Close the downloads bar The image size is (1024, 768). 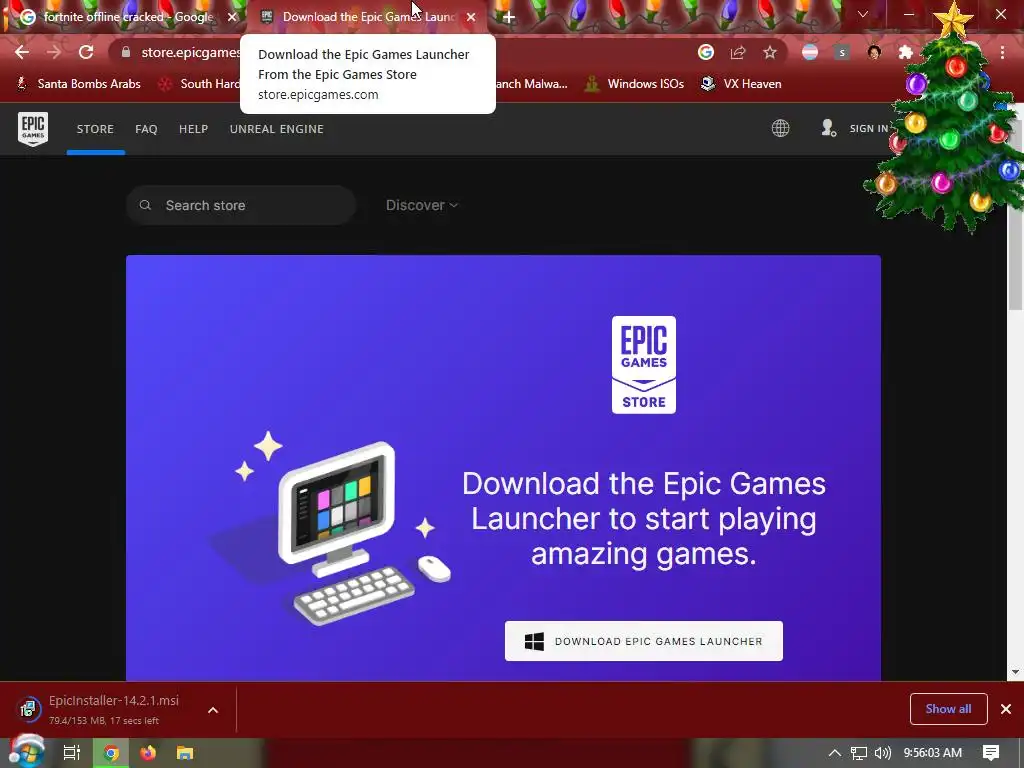(1006, 709)
